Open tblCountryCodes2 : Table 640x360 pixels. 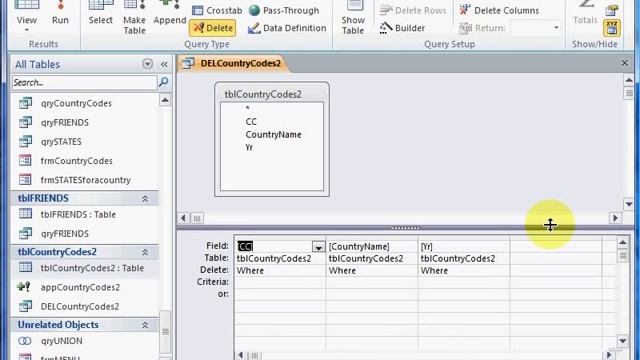pyautogui.click(x=92, y=268)
